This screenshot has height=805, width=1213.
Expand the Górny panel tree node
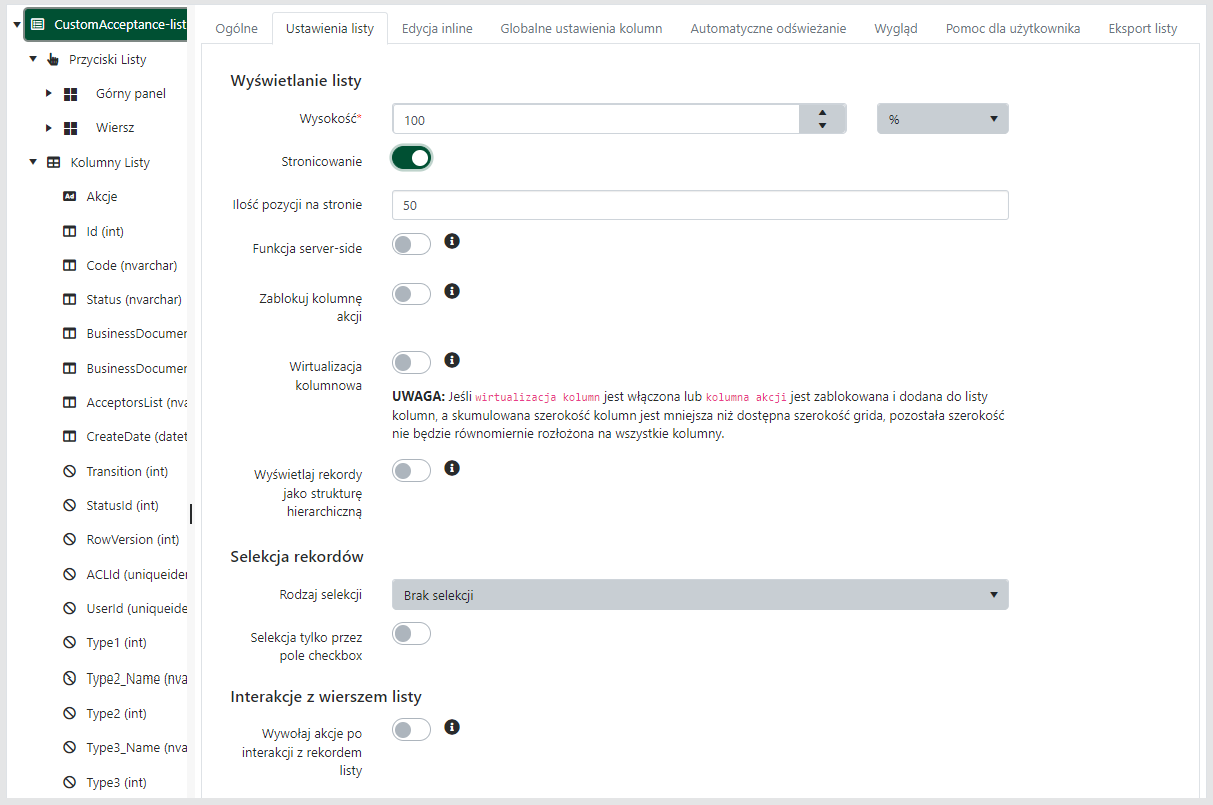click(48, 94)
